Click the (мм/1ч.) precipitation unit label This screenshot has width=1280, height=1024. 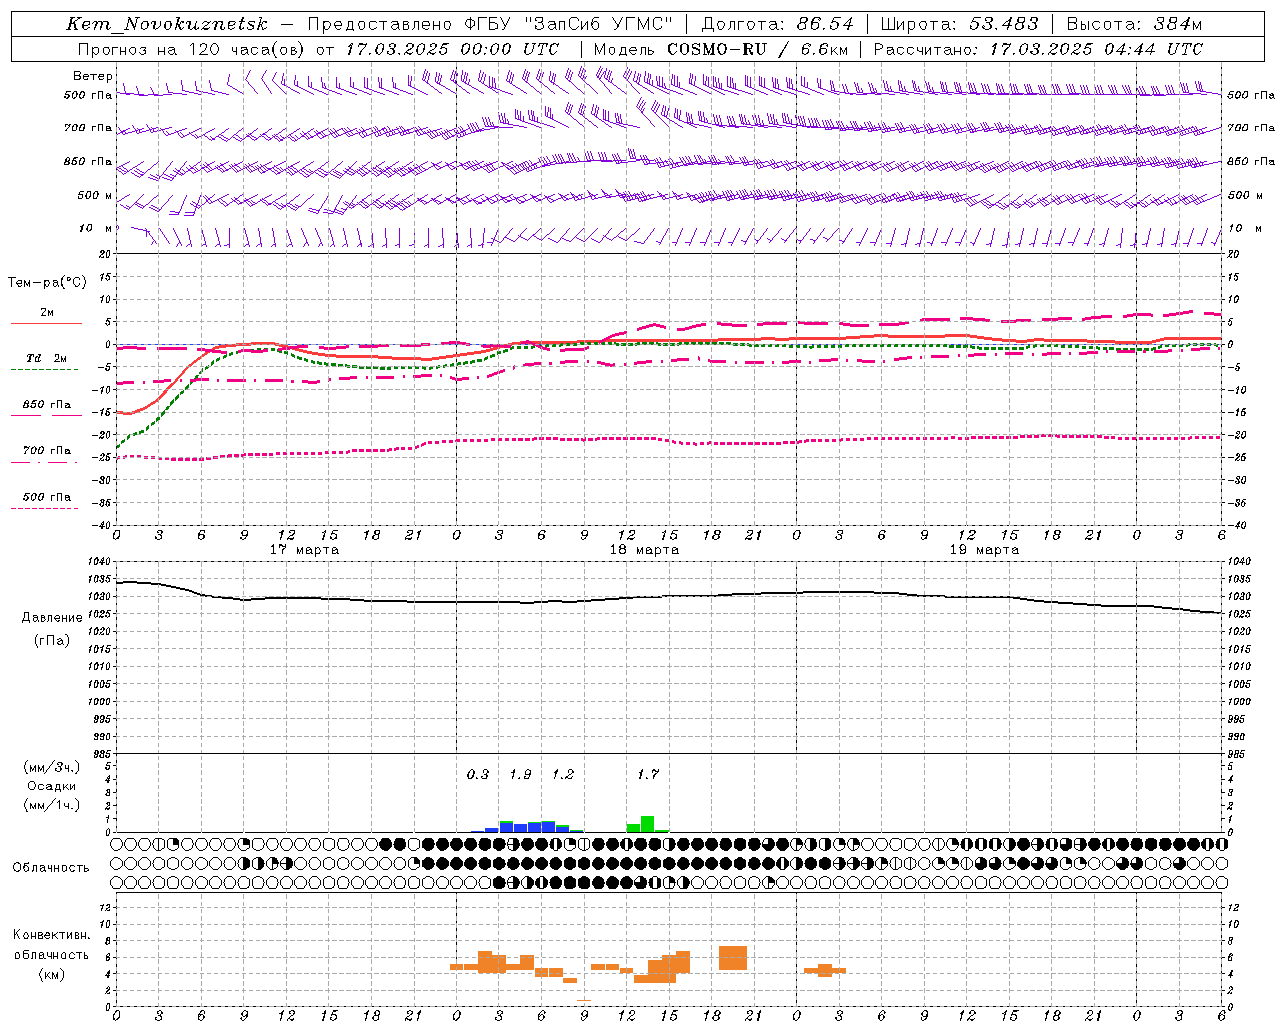52,804
